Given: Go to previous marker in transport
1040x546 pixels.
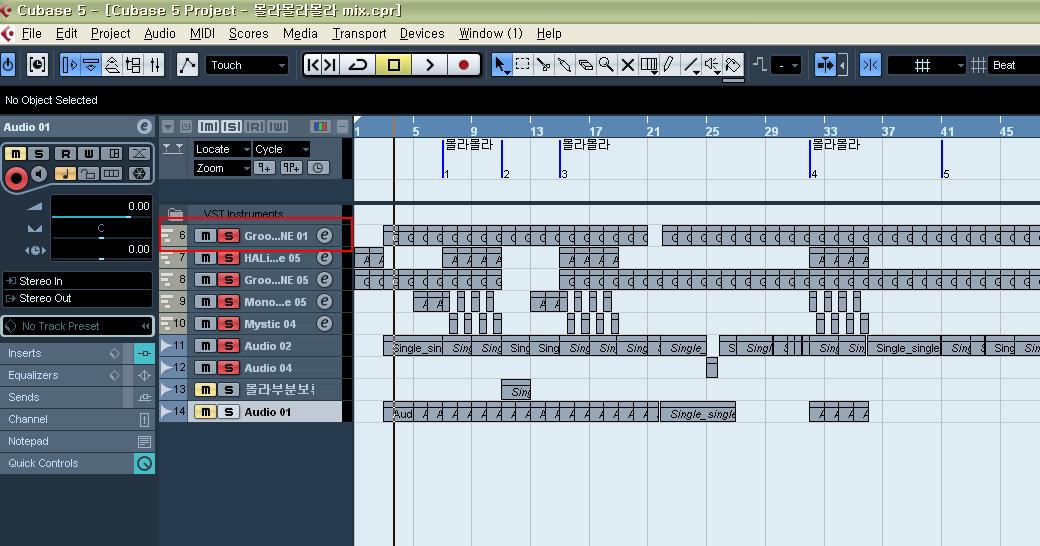Looking at the screenshot, I should pyautogui.click(x=313, y=65).
